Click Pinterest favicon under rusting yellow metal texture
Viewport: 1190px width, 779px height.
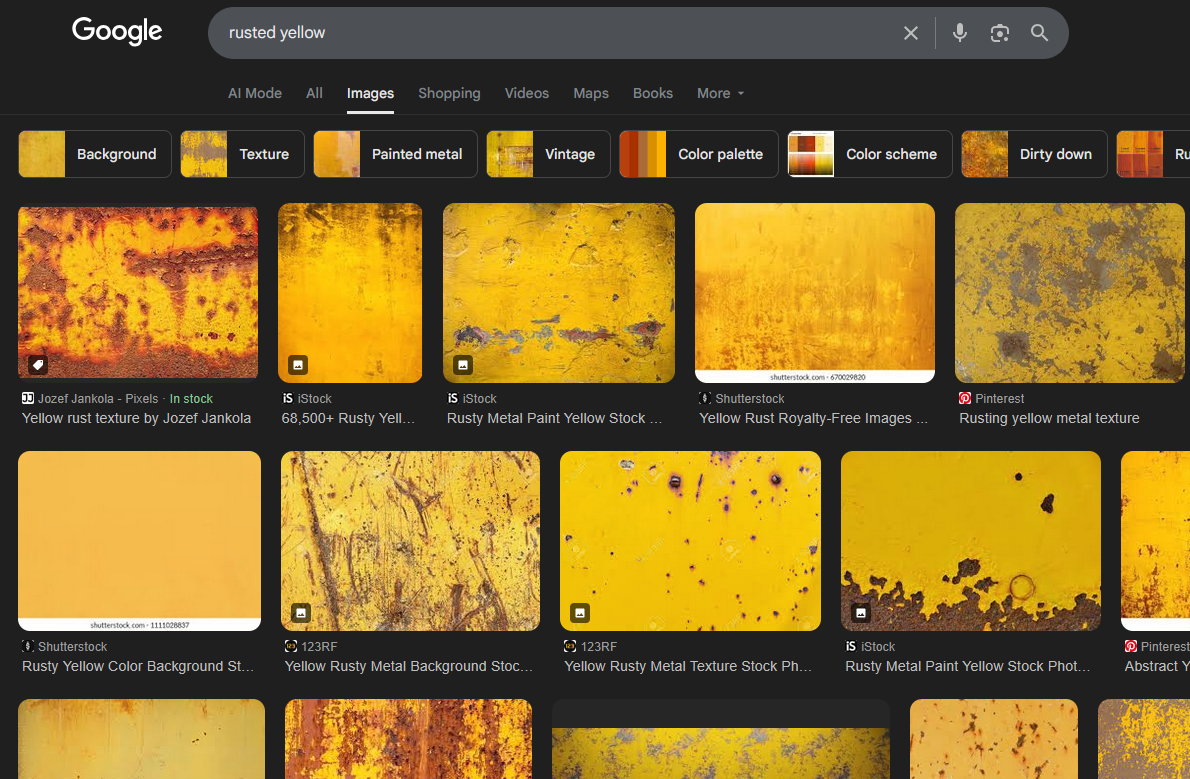click(965, 398)
